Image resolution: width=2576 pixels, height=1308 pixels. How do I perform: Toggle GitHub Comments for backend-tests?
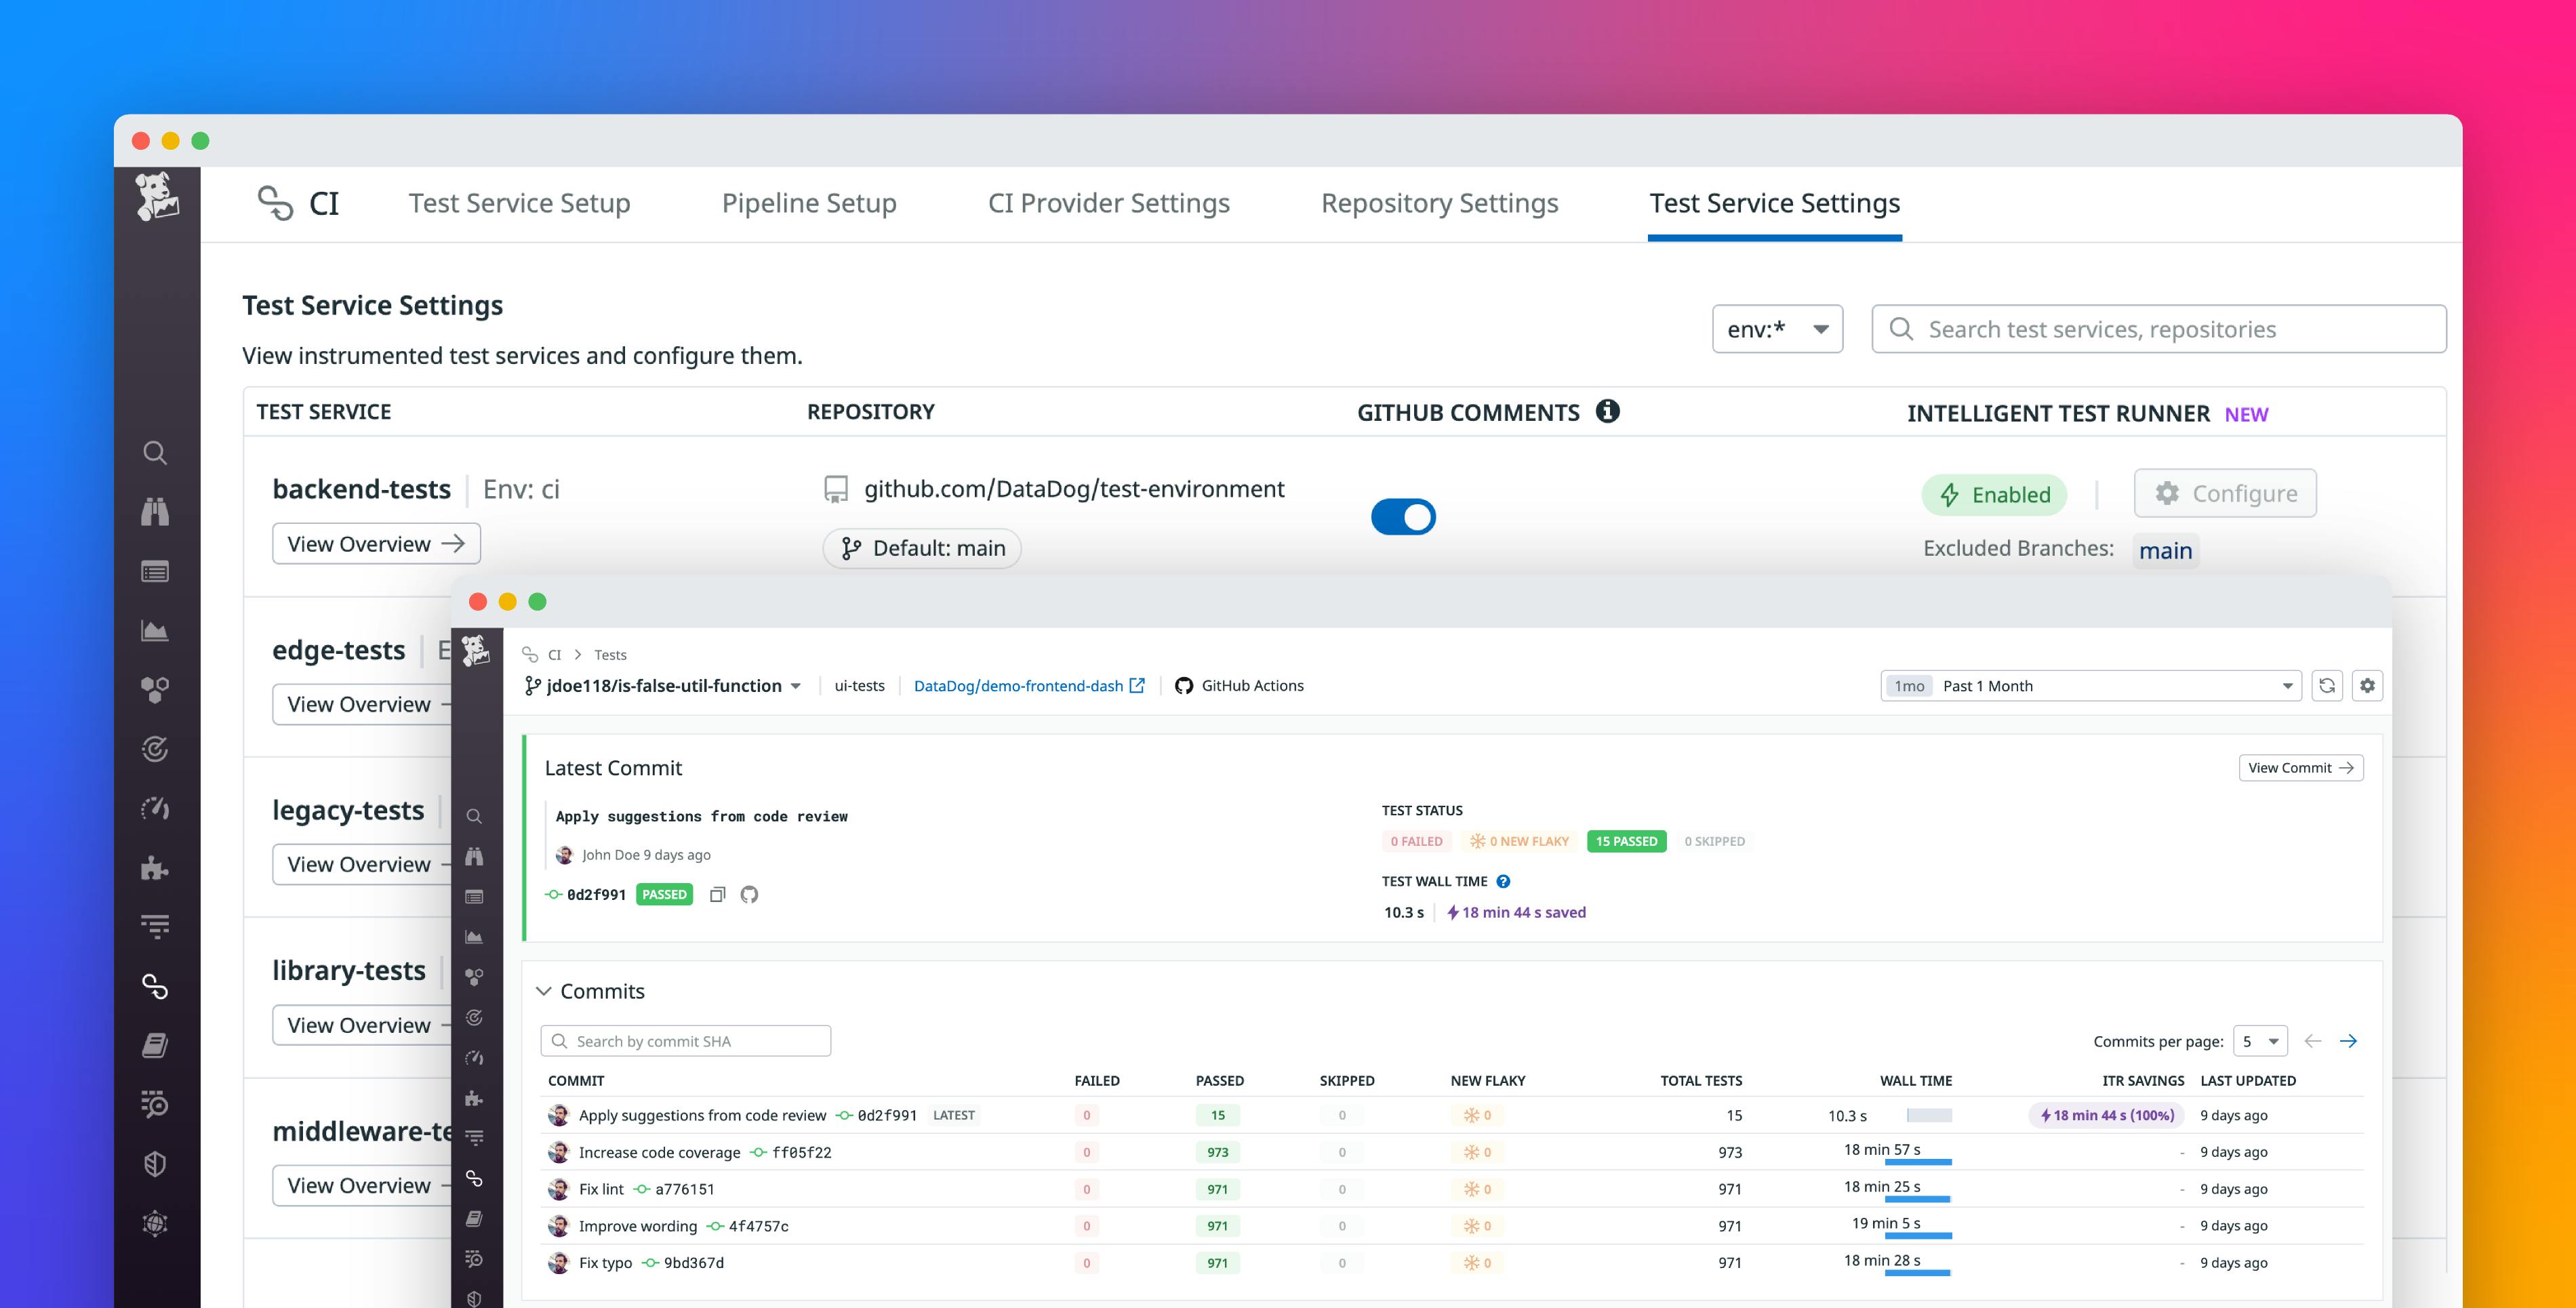click(1404, 517)
